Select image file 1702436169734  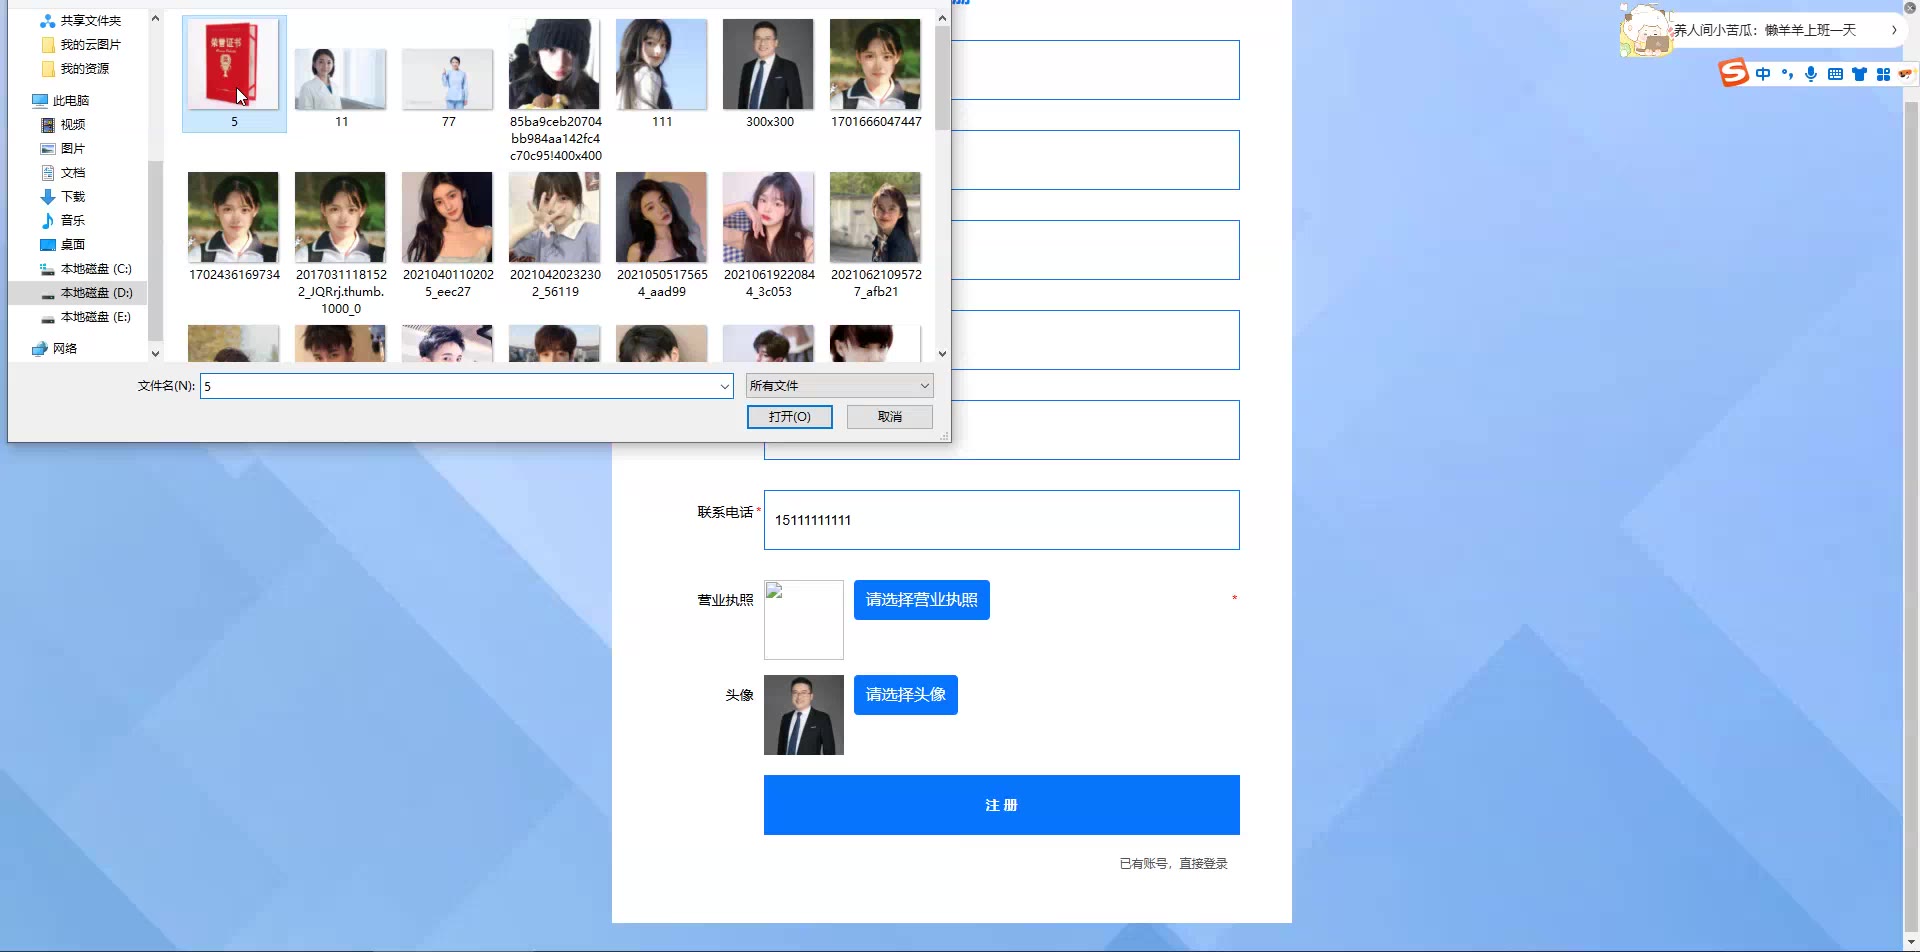click(234, 227)
